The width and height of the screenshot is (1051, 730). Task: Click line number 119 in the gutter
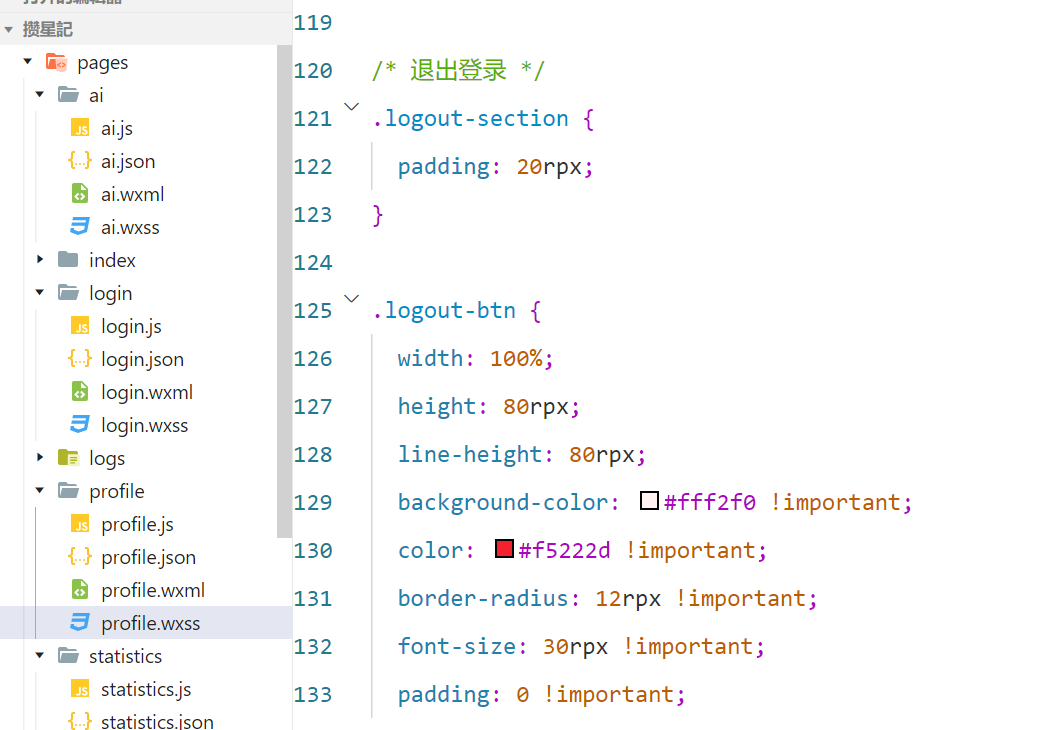[313, 23]
